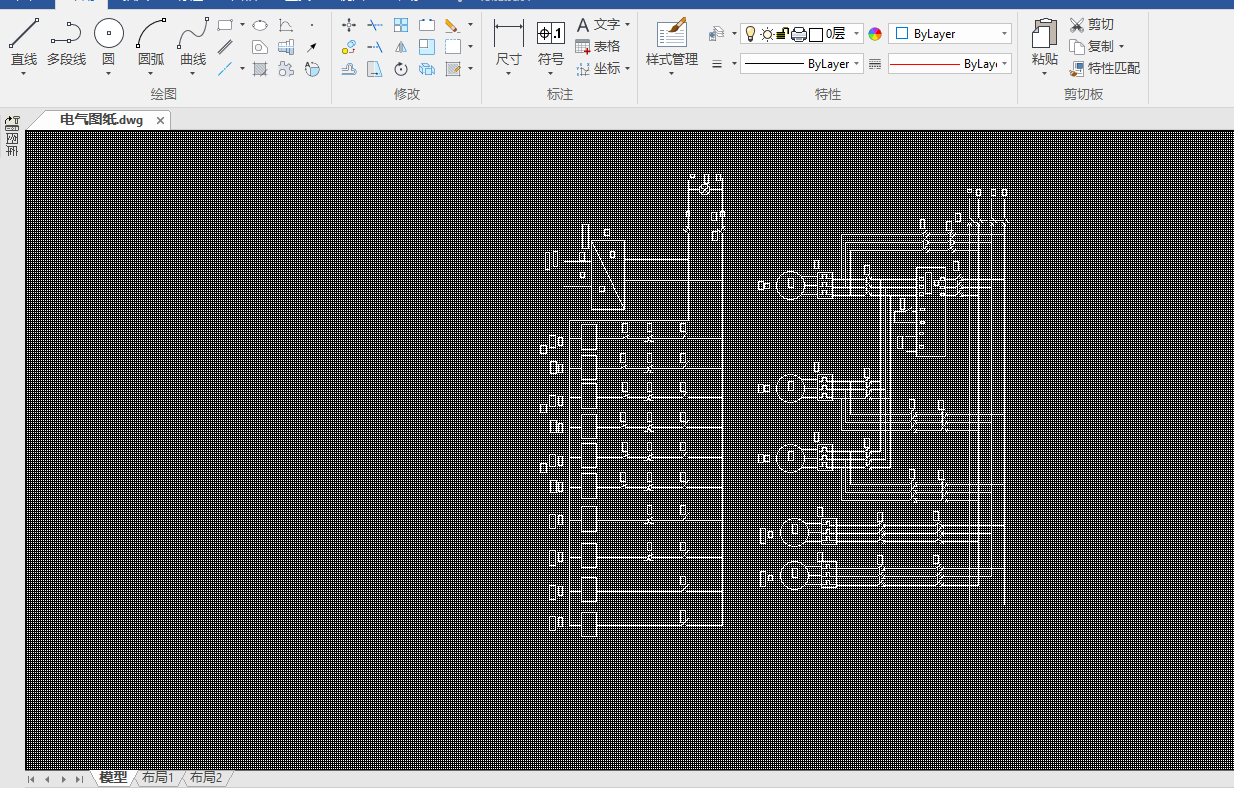Switch to the 布局1 layout tab
The width and height of the screenshot is (1234, 788).
157,777
